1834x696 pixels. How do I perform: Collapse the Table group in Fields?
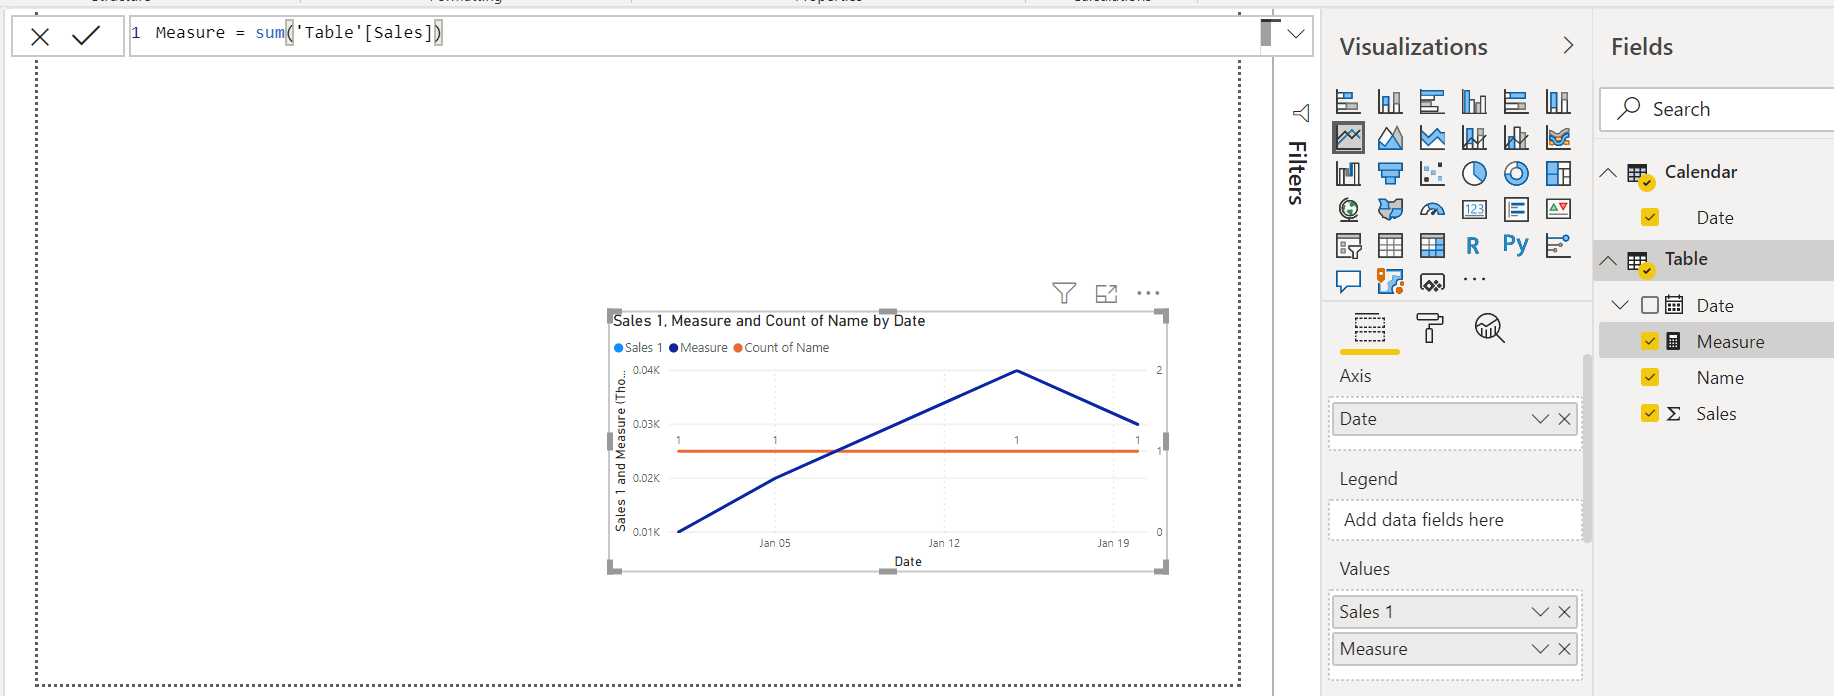(x=1608, y=260)
